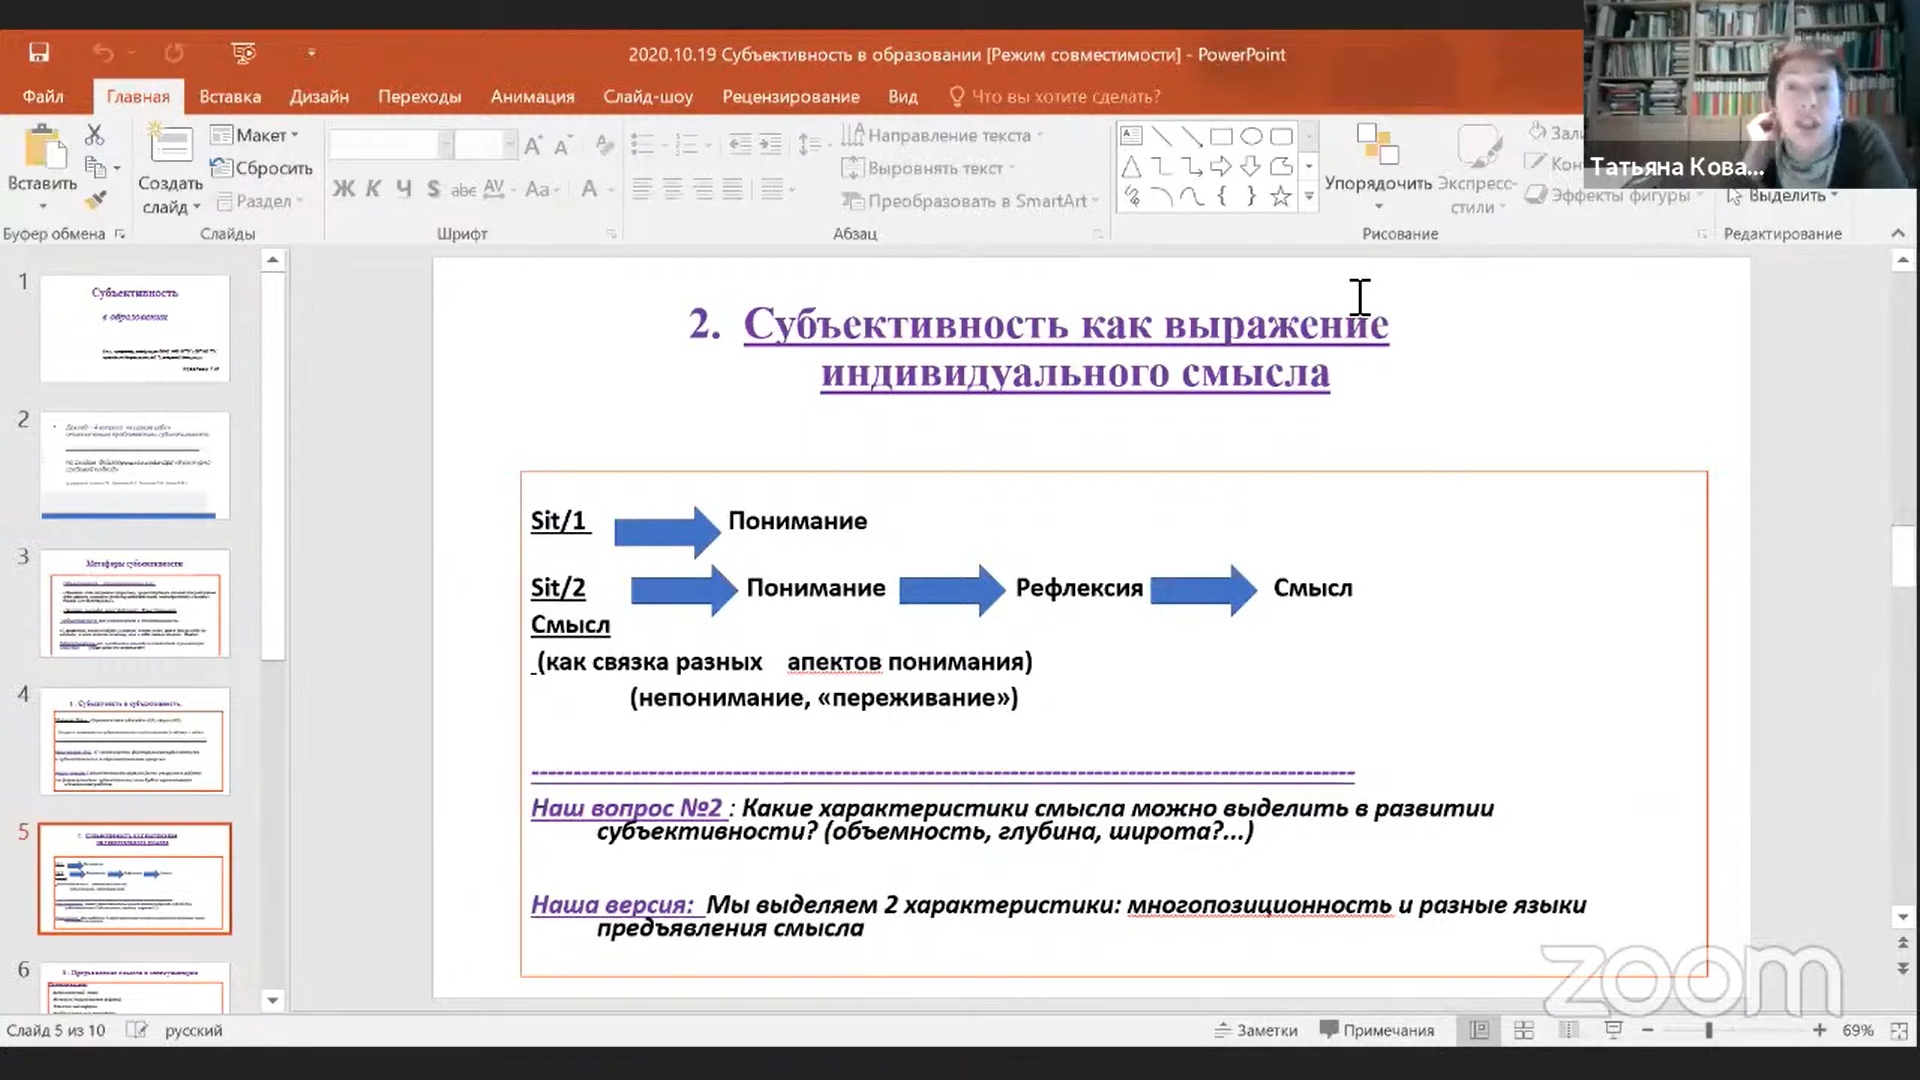Click zoom in plus on the slider
The image size is (1920, 1080).
[1819, 1030]
